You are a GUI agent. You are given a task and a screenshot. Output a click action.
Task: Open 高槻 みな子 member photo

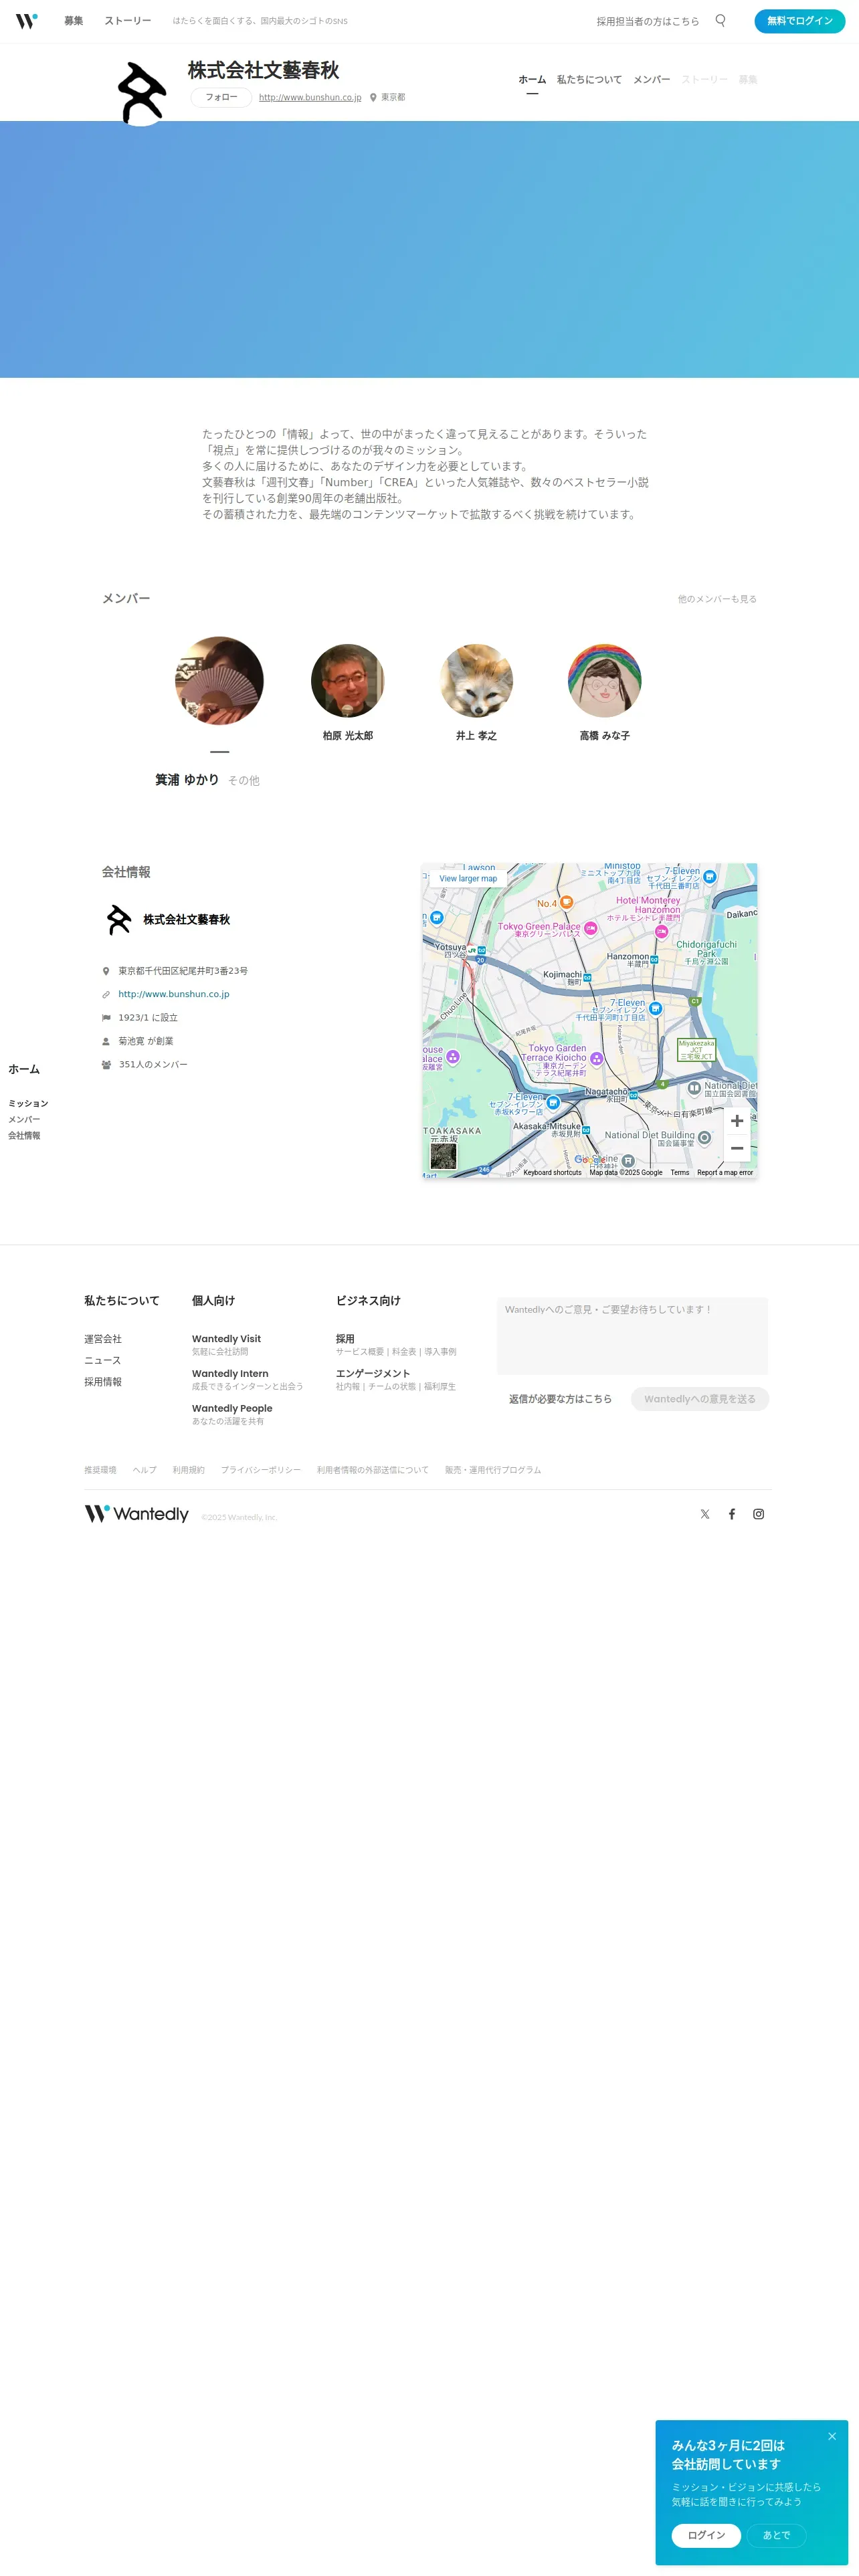[604, 680]
